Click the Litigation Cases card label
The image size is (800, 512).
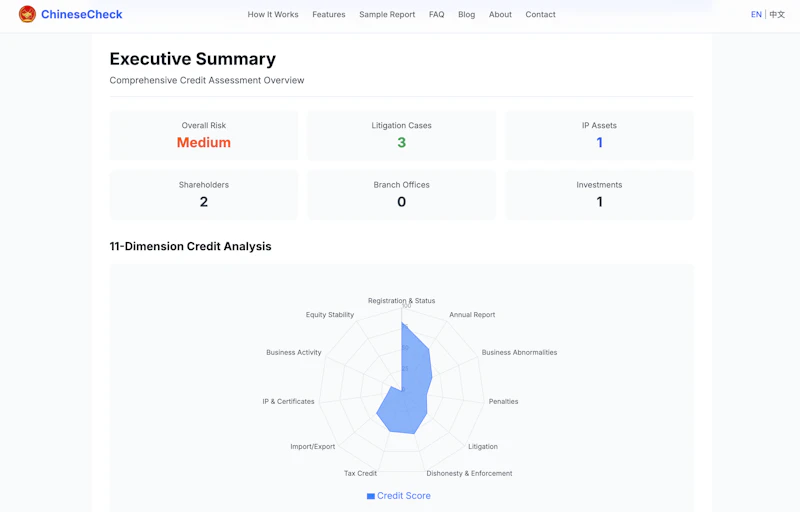pyautogui.click(x=402, y=125)
